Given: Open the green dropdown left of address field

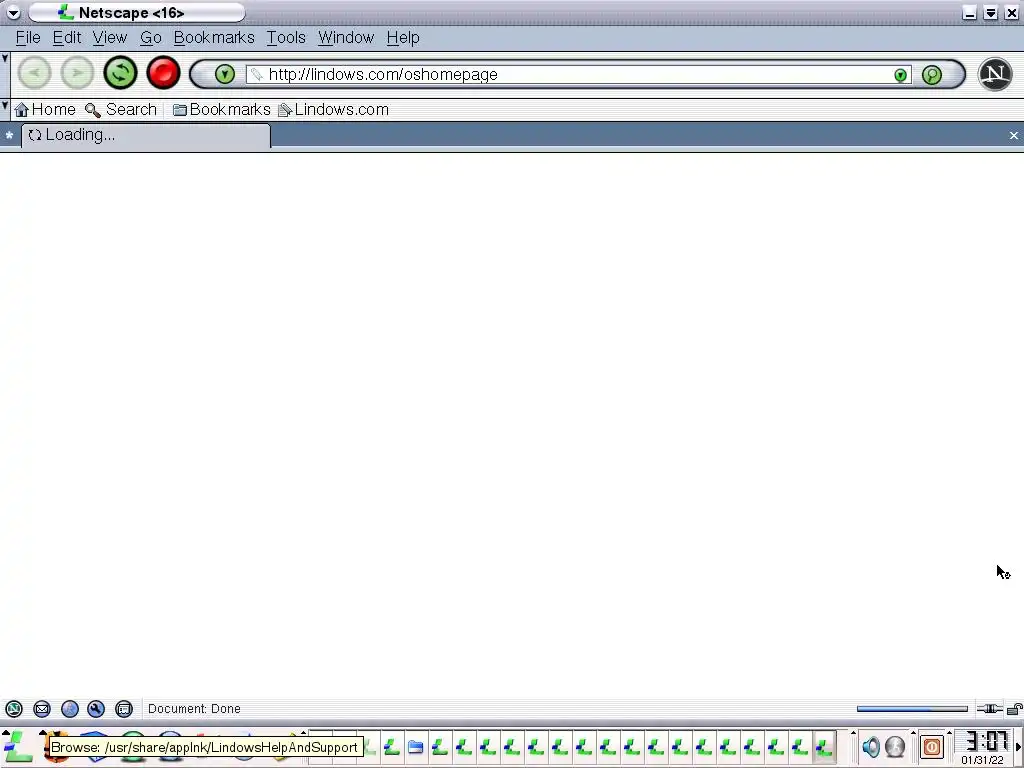Looking at the screenshot, I should [x=225, y=74].
